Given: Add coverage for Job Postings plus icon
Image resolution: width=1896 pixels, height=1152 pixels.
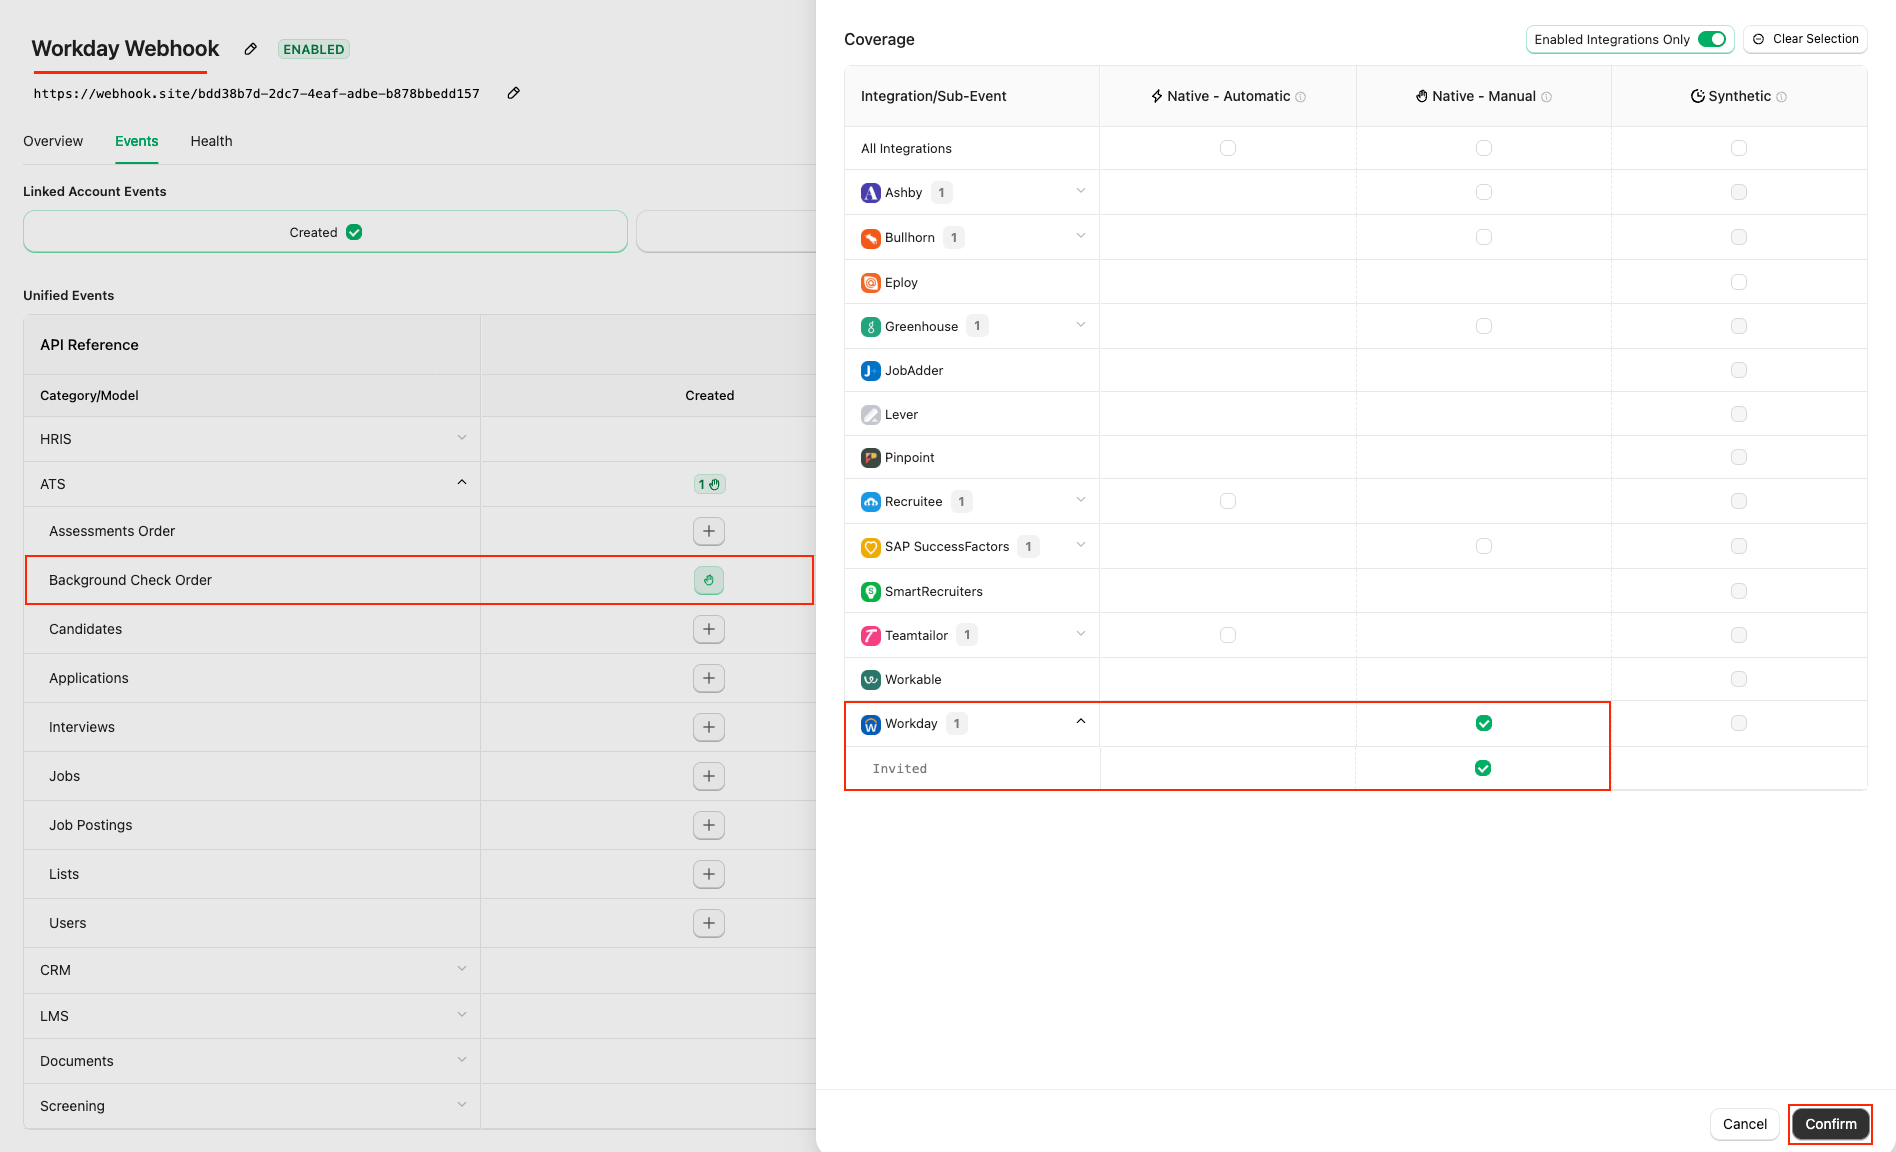Looking at the screenshot, I should pos(709,825).
